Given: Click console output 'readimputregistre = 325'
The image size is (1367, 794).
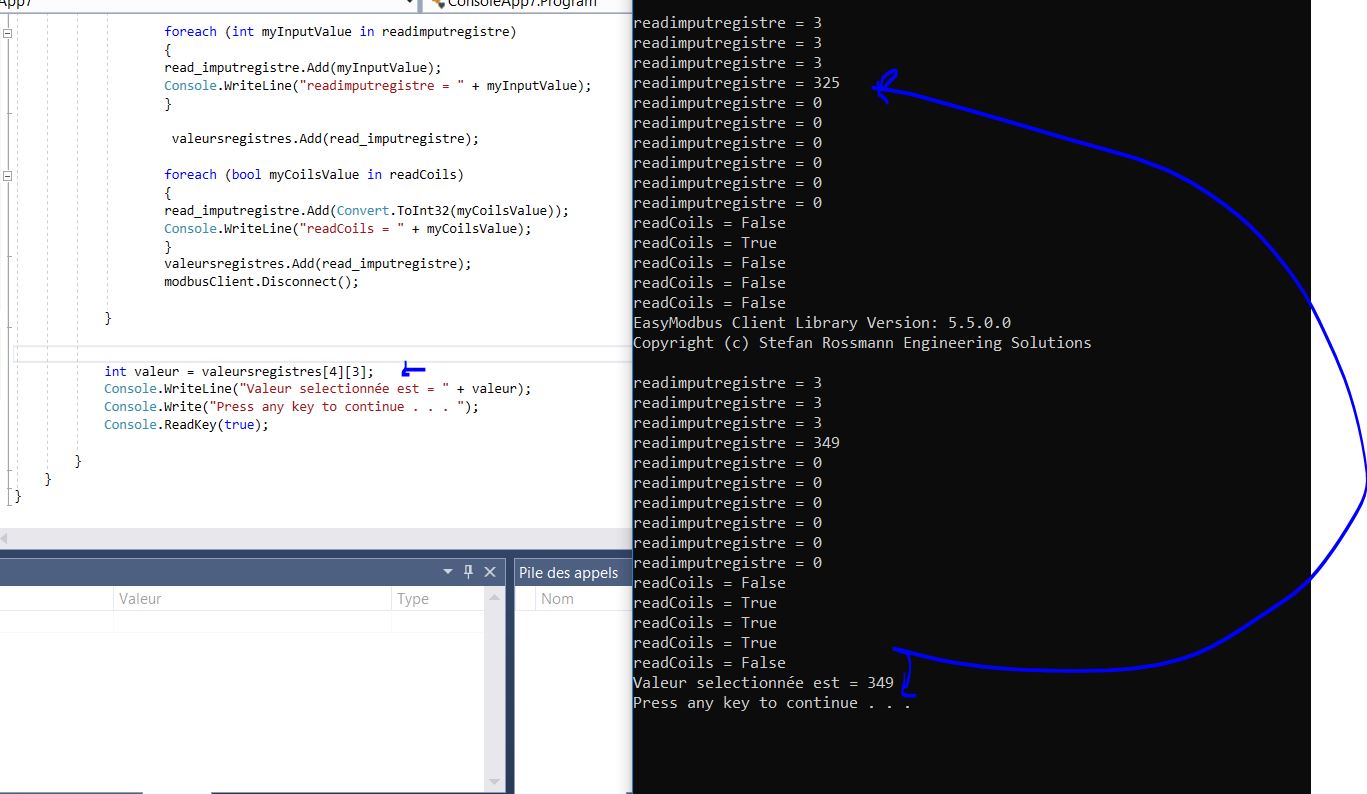Looking at the screenshot, I should 737,83.
